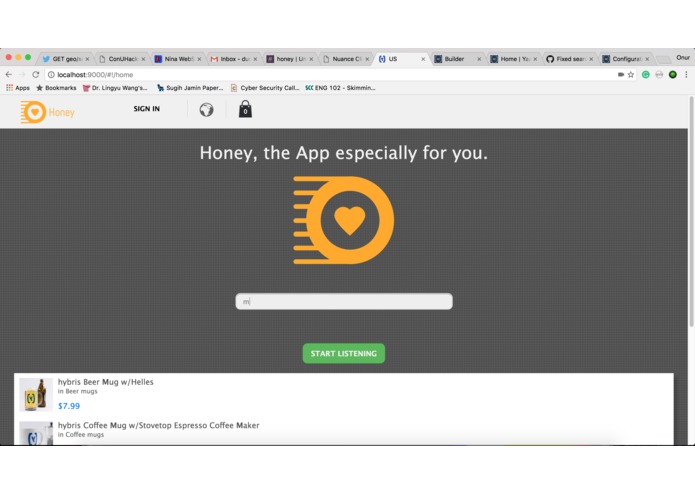Image resolution: width=695 pixels, height=494 pixels.
Task: Open Sugih Jamin Paper bookmark
Action: click(190, 88)
